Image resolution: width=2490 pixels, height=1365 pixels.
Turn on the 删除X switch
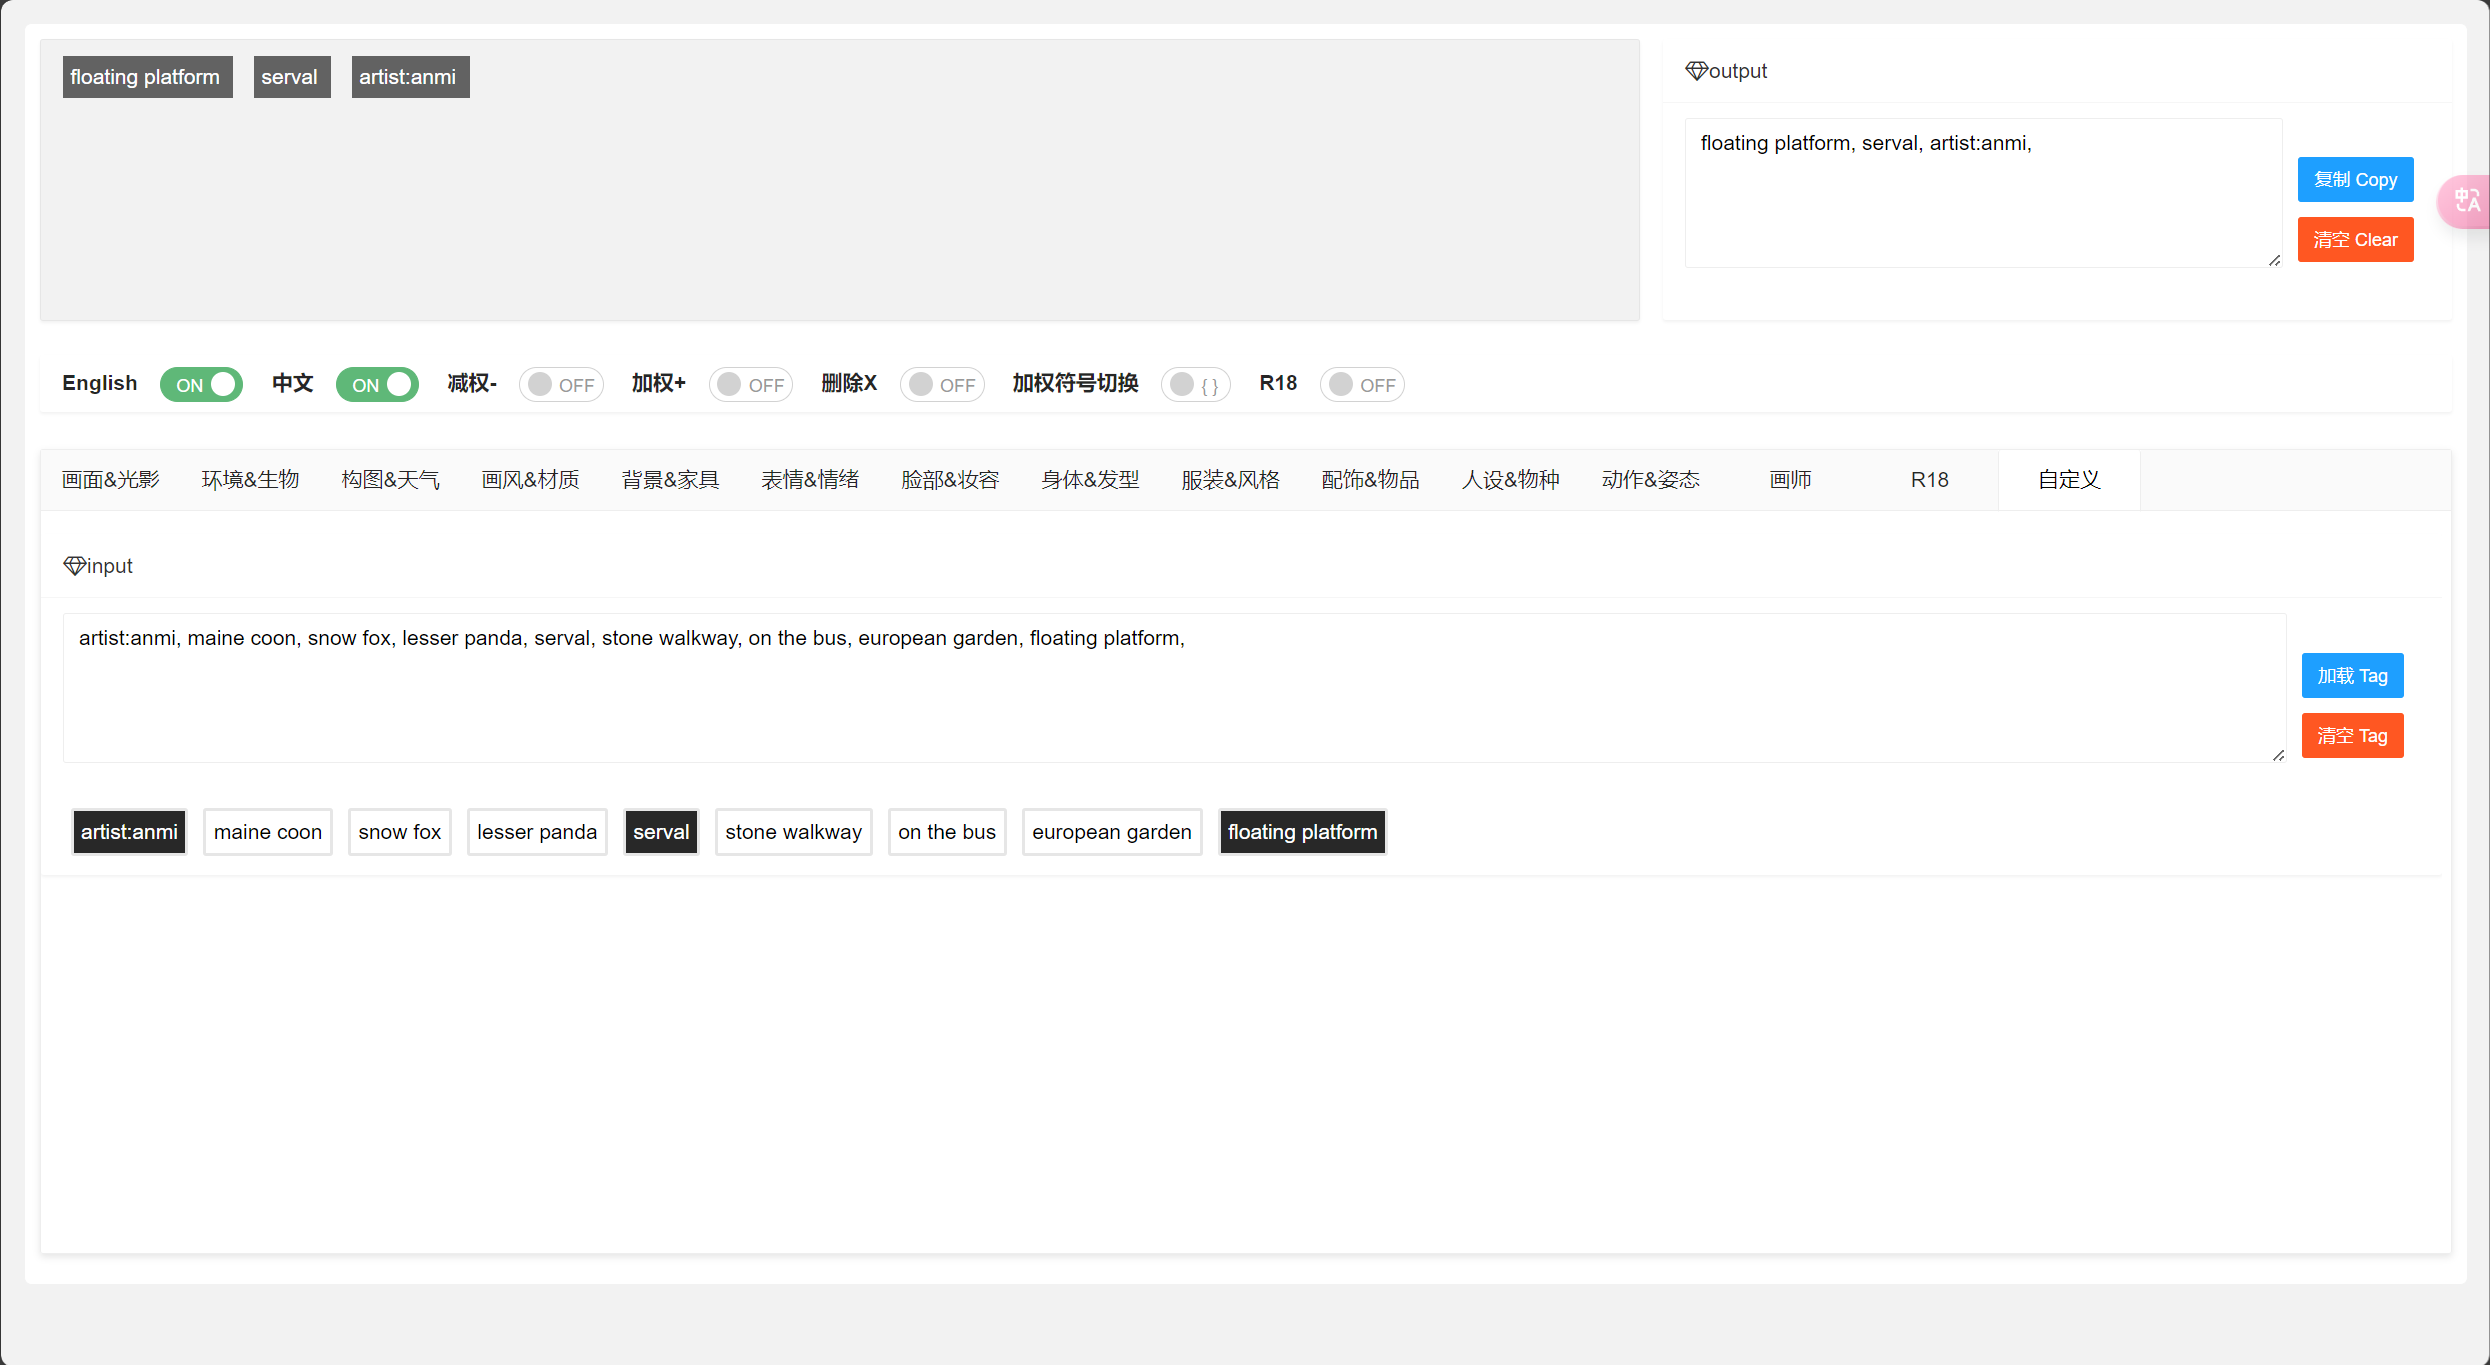[x=942, y=385]
